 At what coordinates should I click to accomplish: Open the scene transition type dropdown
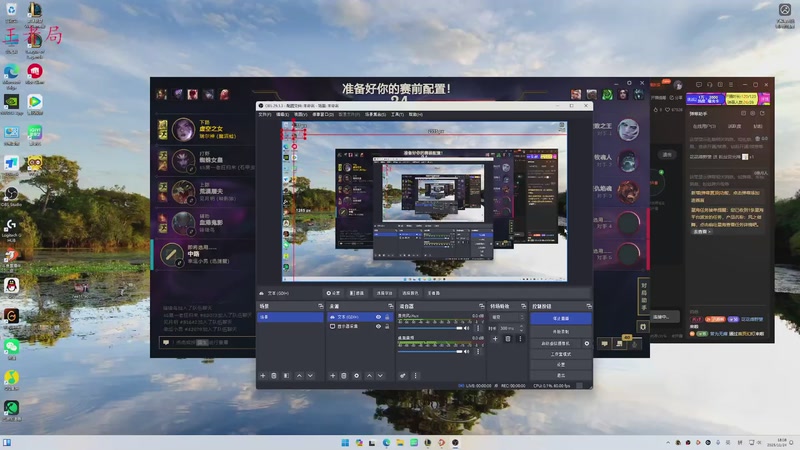(506, 317)
